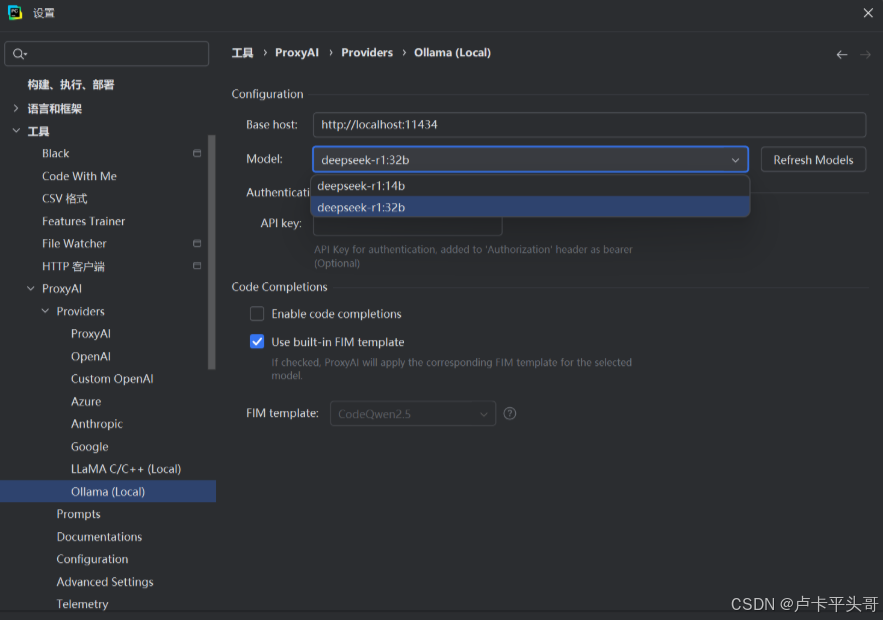
Task: Open Telemetry settings page
Action: coord(82,604)
